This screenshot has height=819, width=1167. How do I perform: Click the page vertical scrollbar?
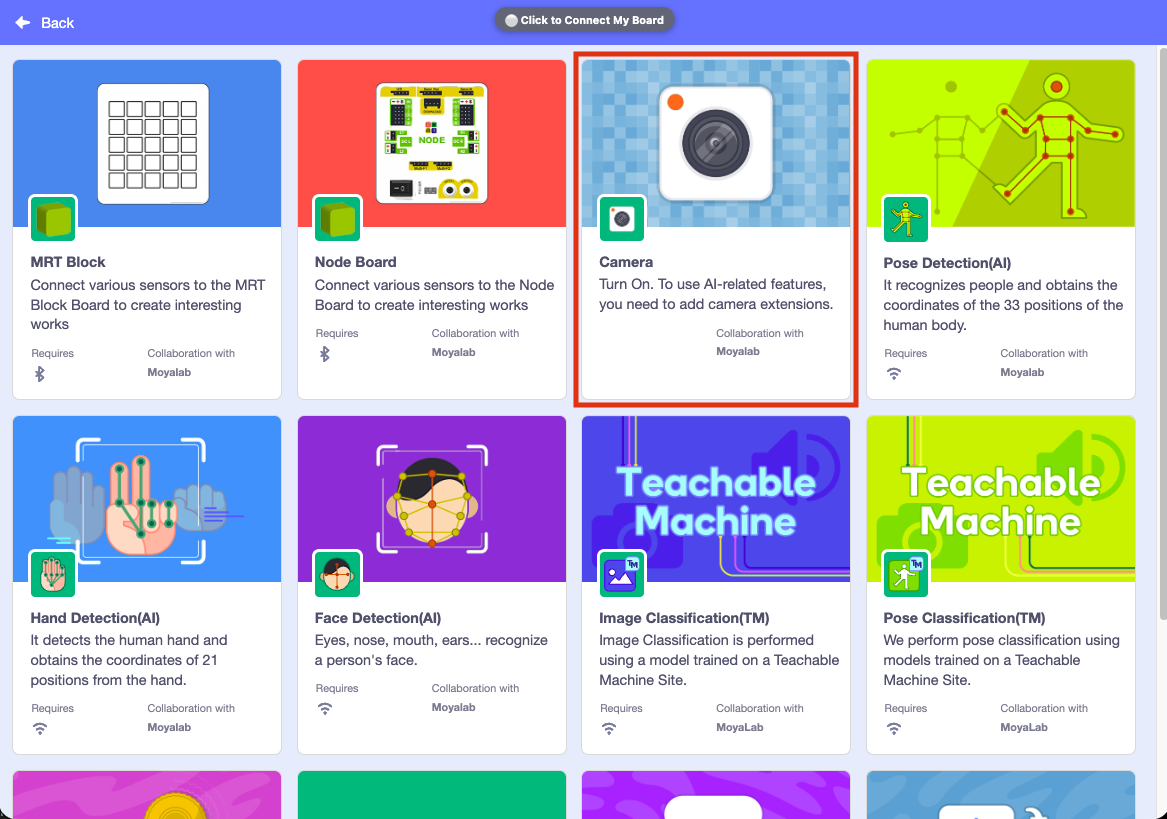(1163, 334)
